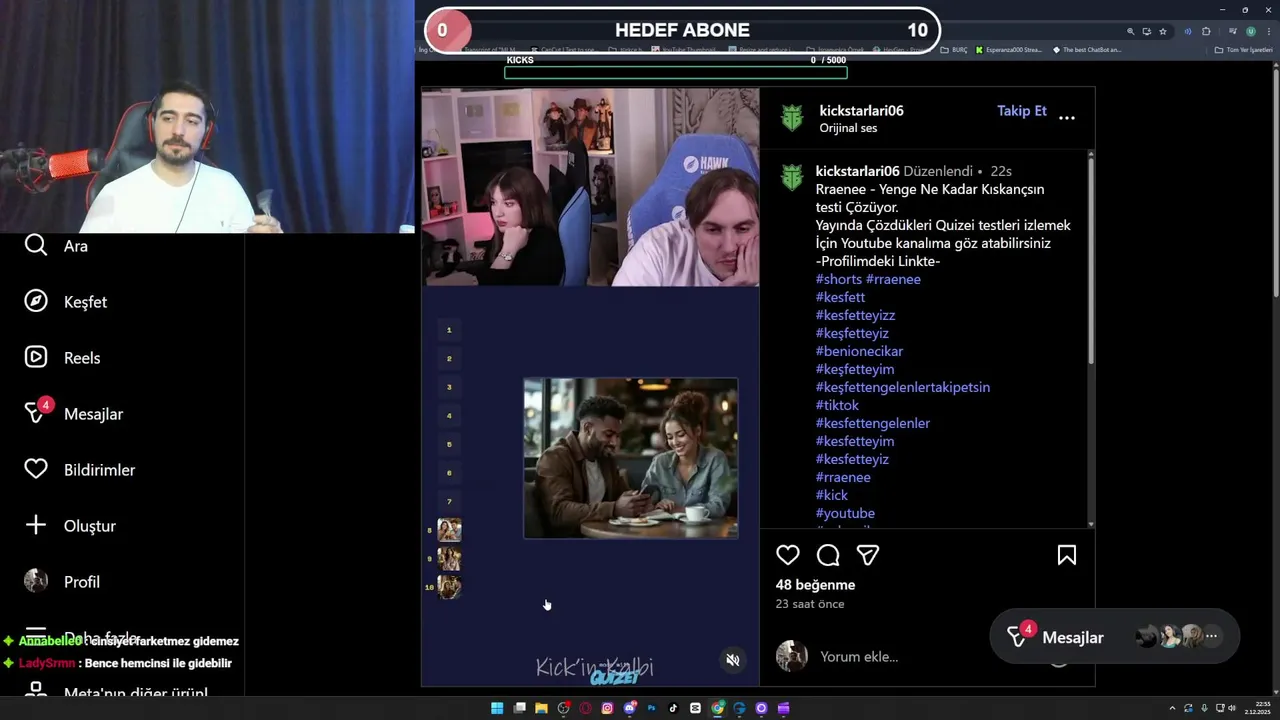Save post with bookmark icon
The height and width of the screenshot is (720, 1280).
pyautogui.click(x=1067, y=555)
